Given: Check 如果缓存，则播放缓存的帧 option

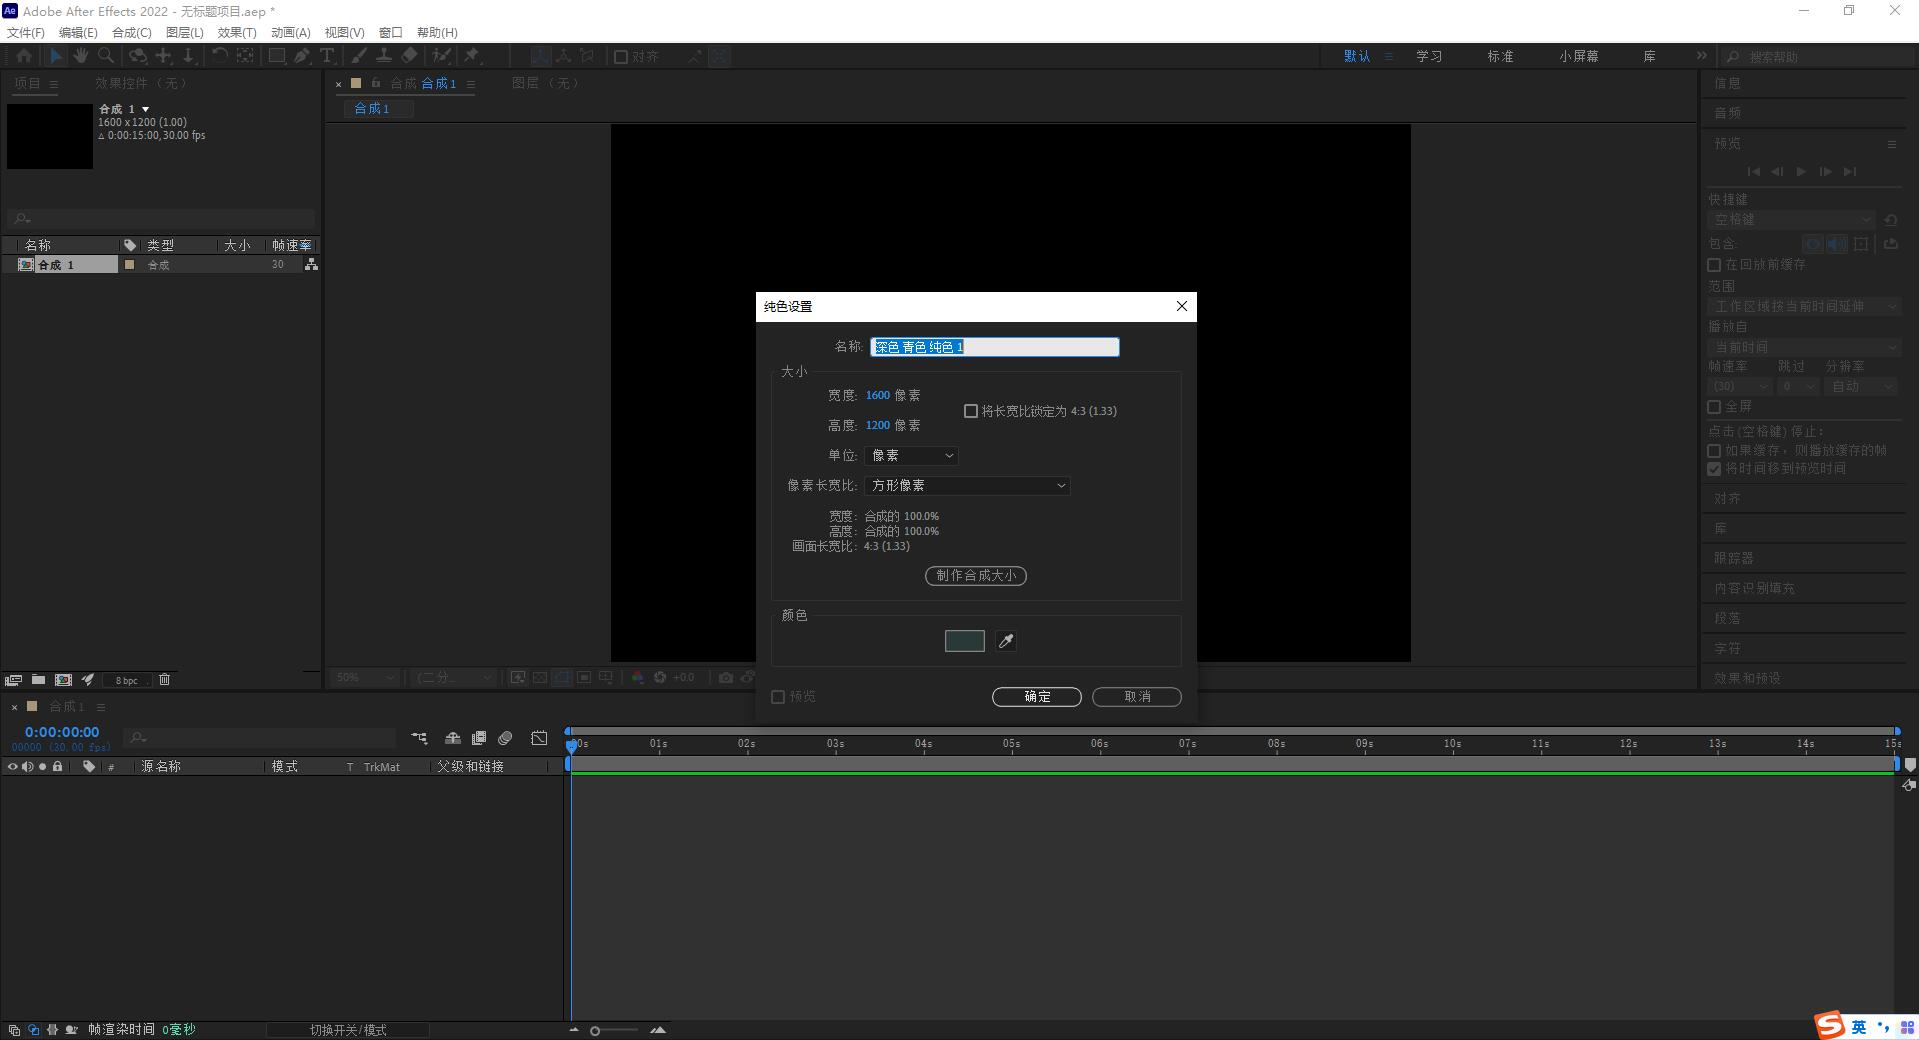Looking at the screenshot, I should [x=1714, y=451].
